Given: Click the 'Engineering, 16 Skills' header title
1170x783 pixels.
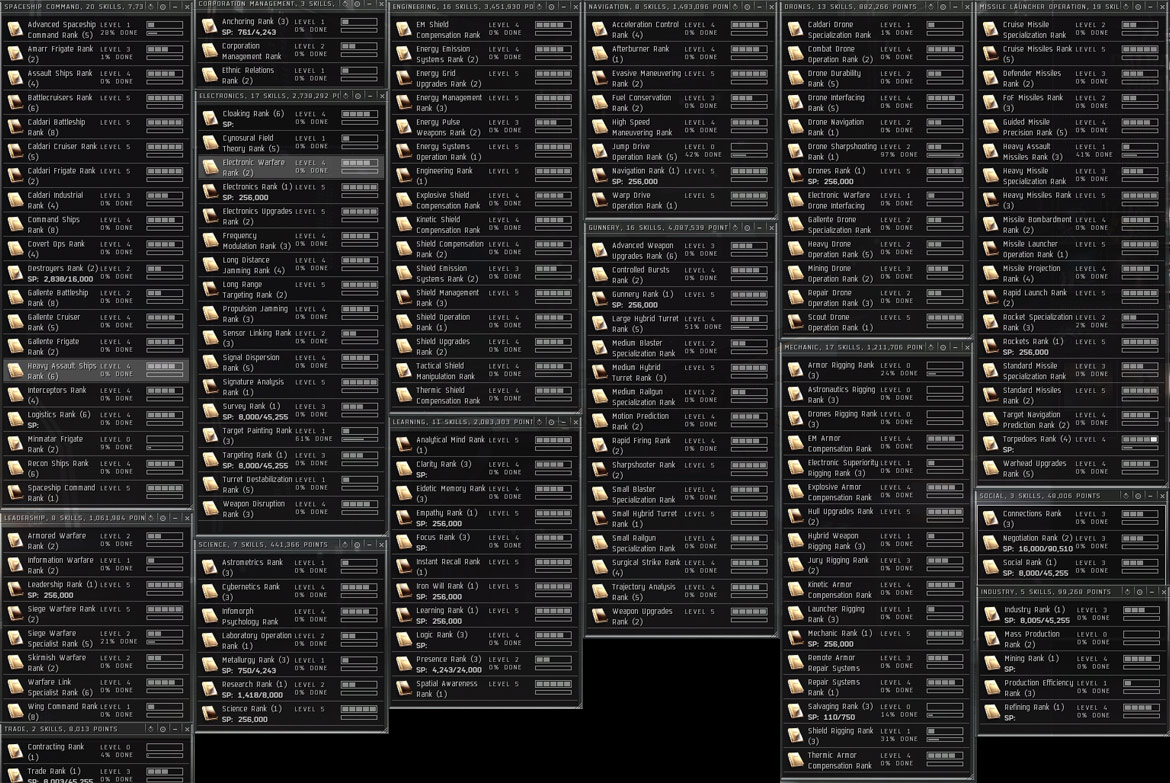Looking at the screenshot, I should tap(463, 6).
